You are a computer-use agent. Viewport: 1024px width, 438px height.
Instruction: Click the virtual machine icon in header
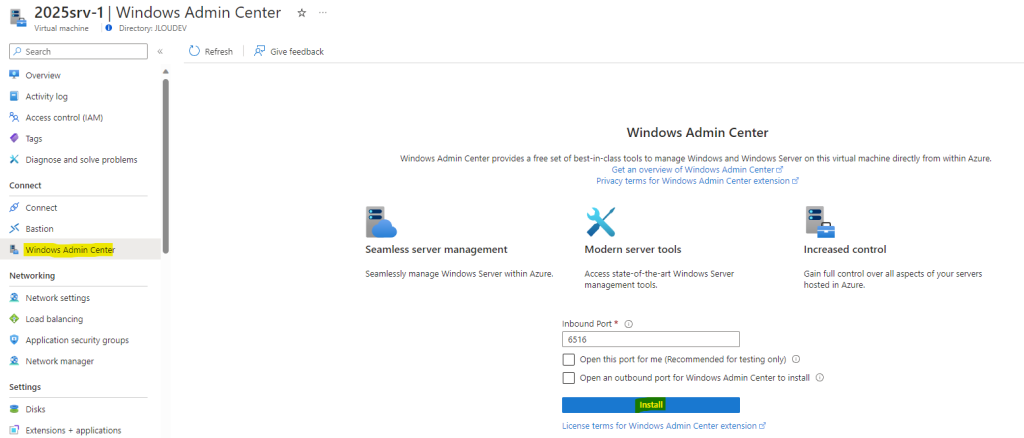[18, 18]
